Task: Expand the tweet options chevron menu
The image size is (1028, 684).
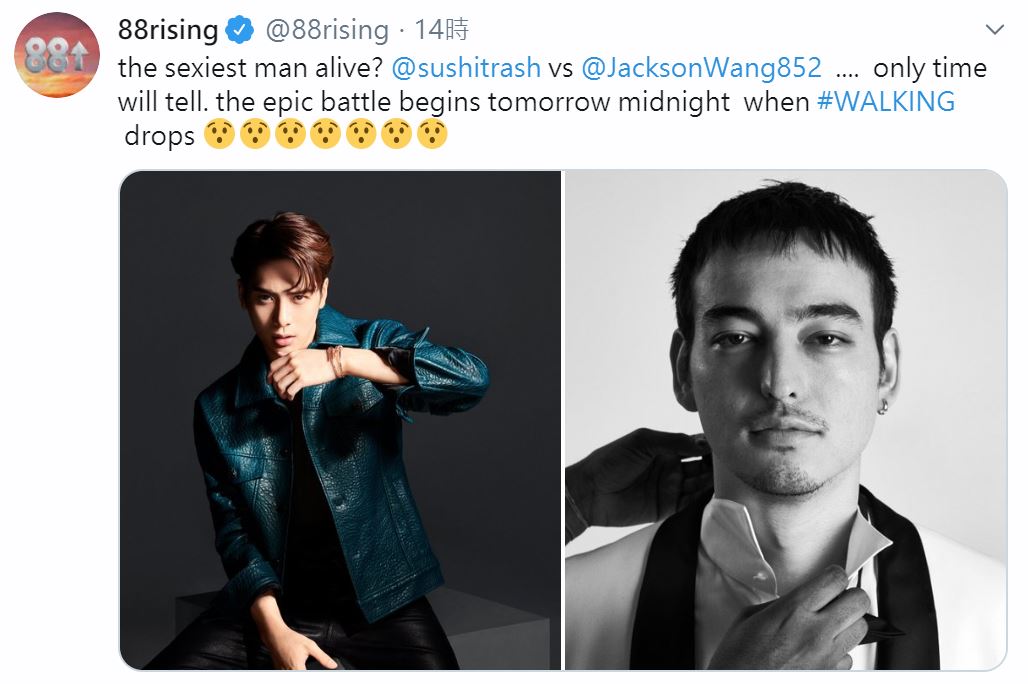Action: coord(994,30)
